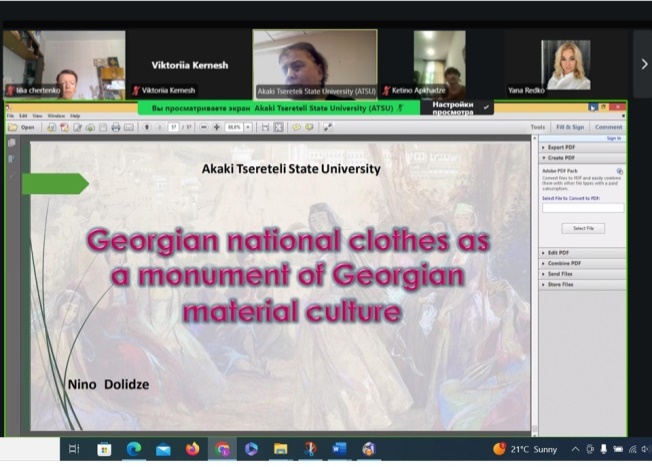Show hidden system tray icons chevron
Image resolution: width=652 pixels, height=467 pixels.
(575, 449)
